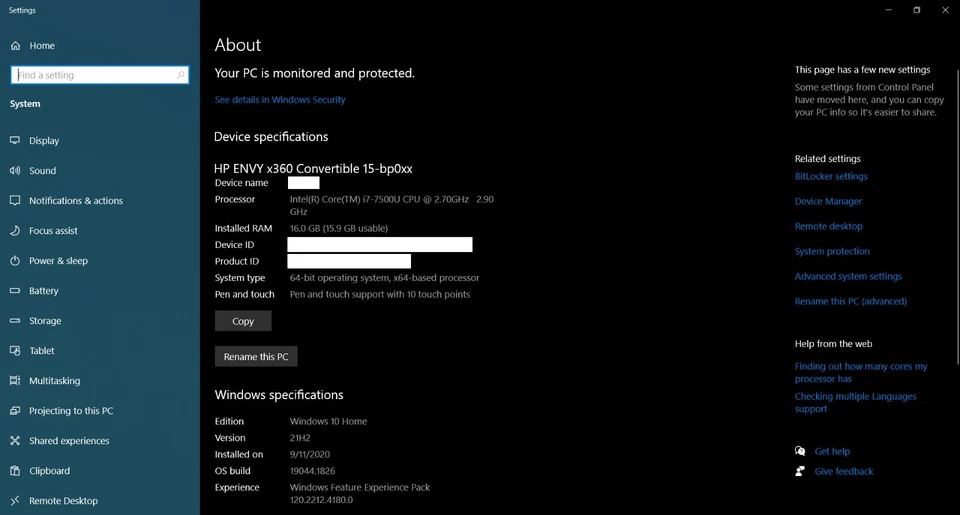Focus the Find a setting search box
960x515 pixels.
click(100, 75)
